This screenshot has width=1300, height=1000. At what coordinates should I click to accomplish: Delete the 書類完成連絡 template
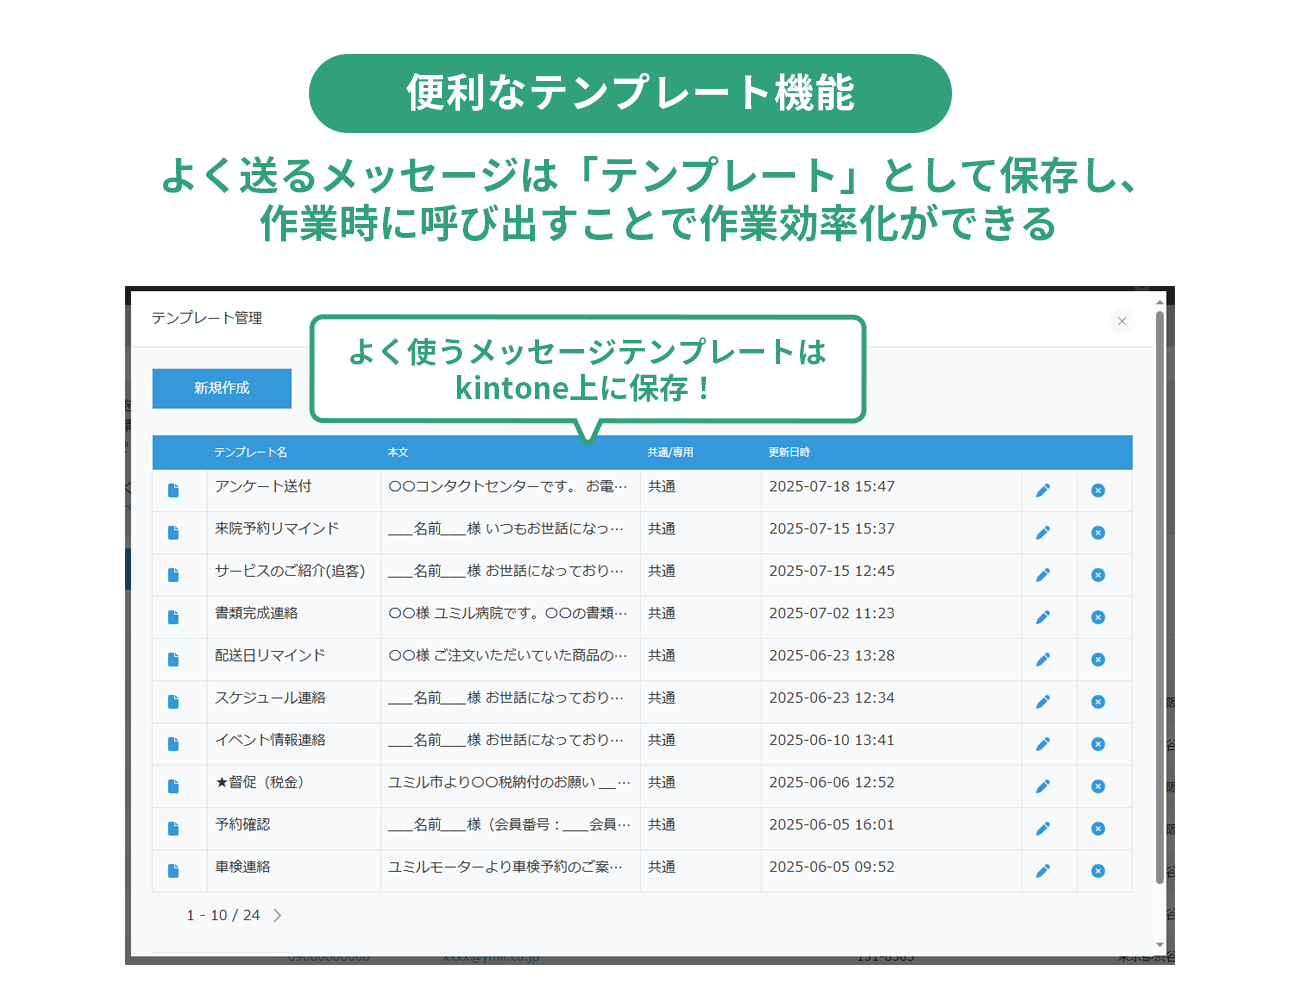point(1098,617)
